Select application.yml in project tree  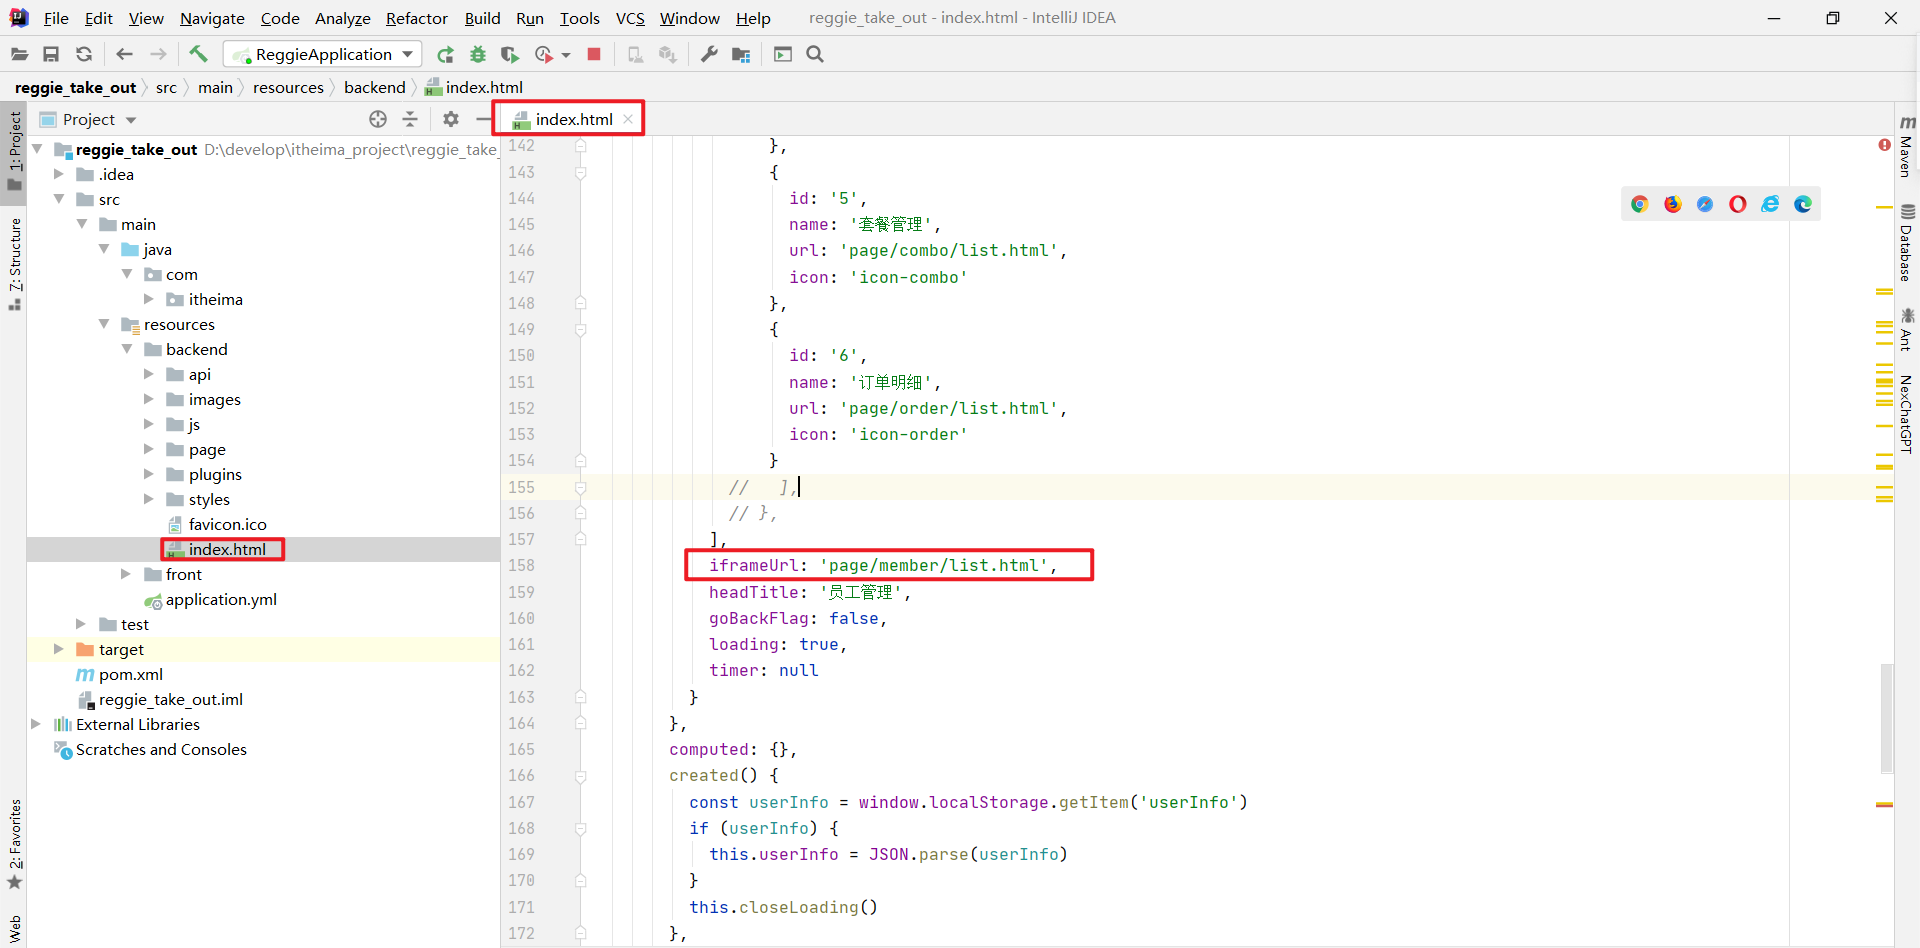[221, 599]
